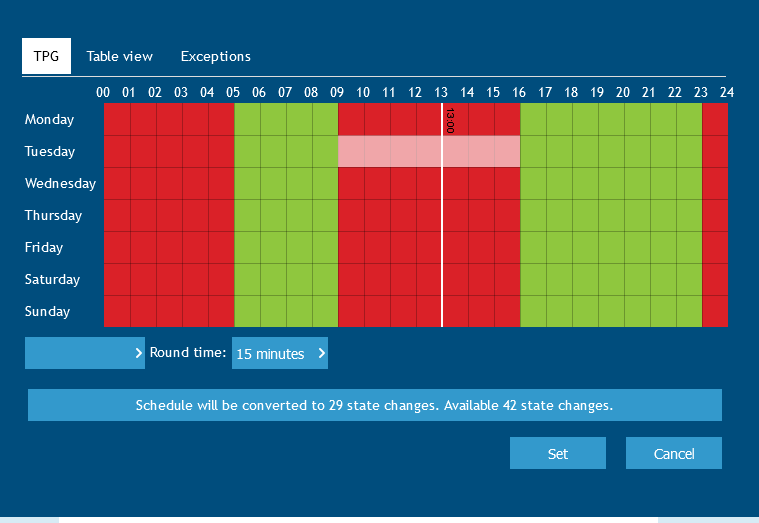This screenshot has width=759, height=523.
Task: Toggle Monday 00 hour red cell
Action: click(117, 120)
